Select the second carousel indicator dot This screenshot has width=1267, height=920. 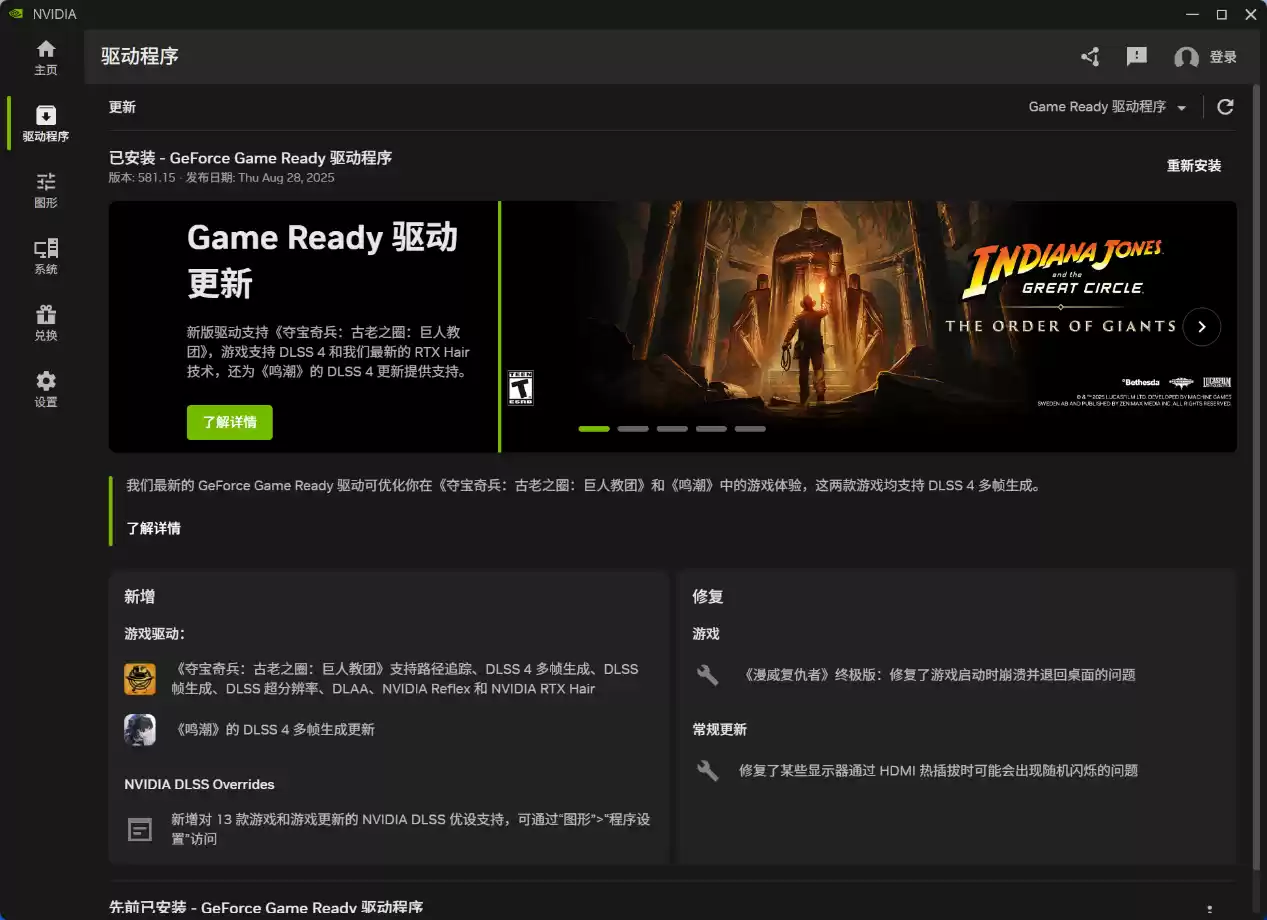[x=632, y=428]
